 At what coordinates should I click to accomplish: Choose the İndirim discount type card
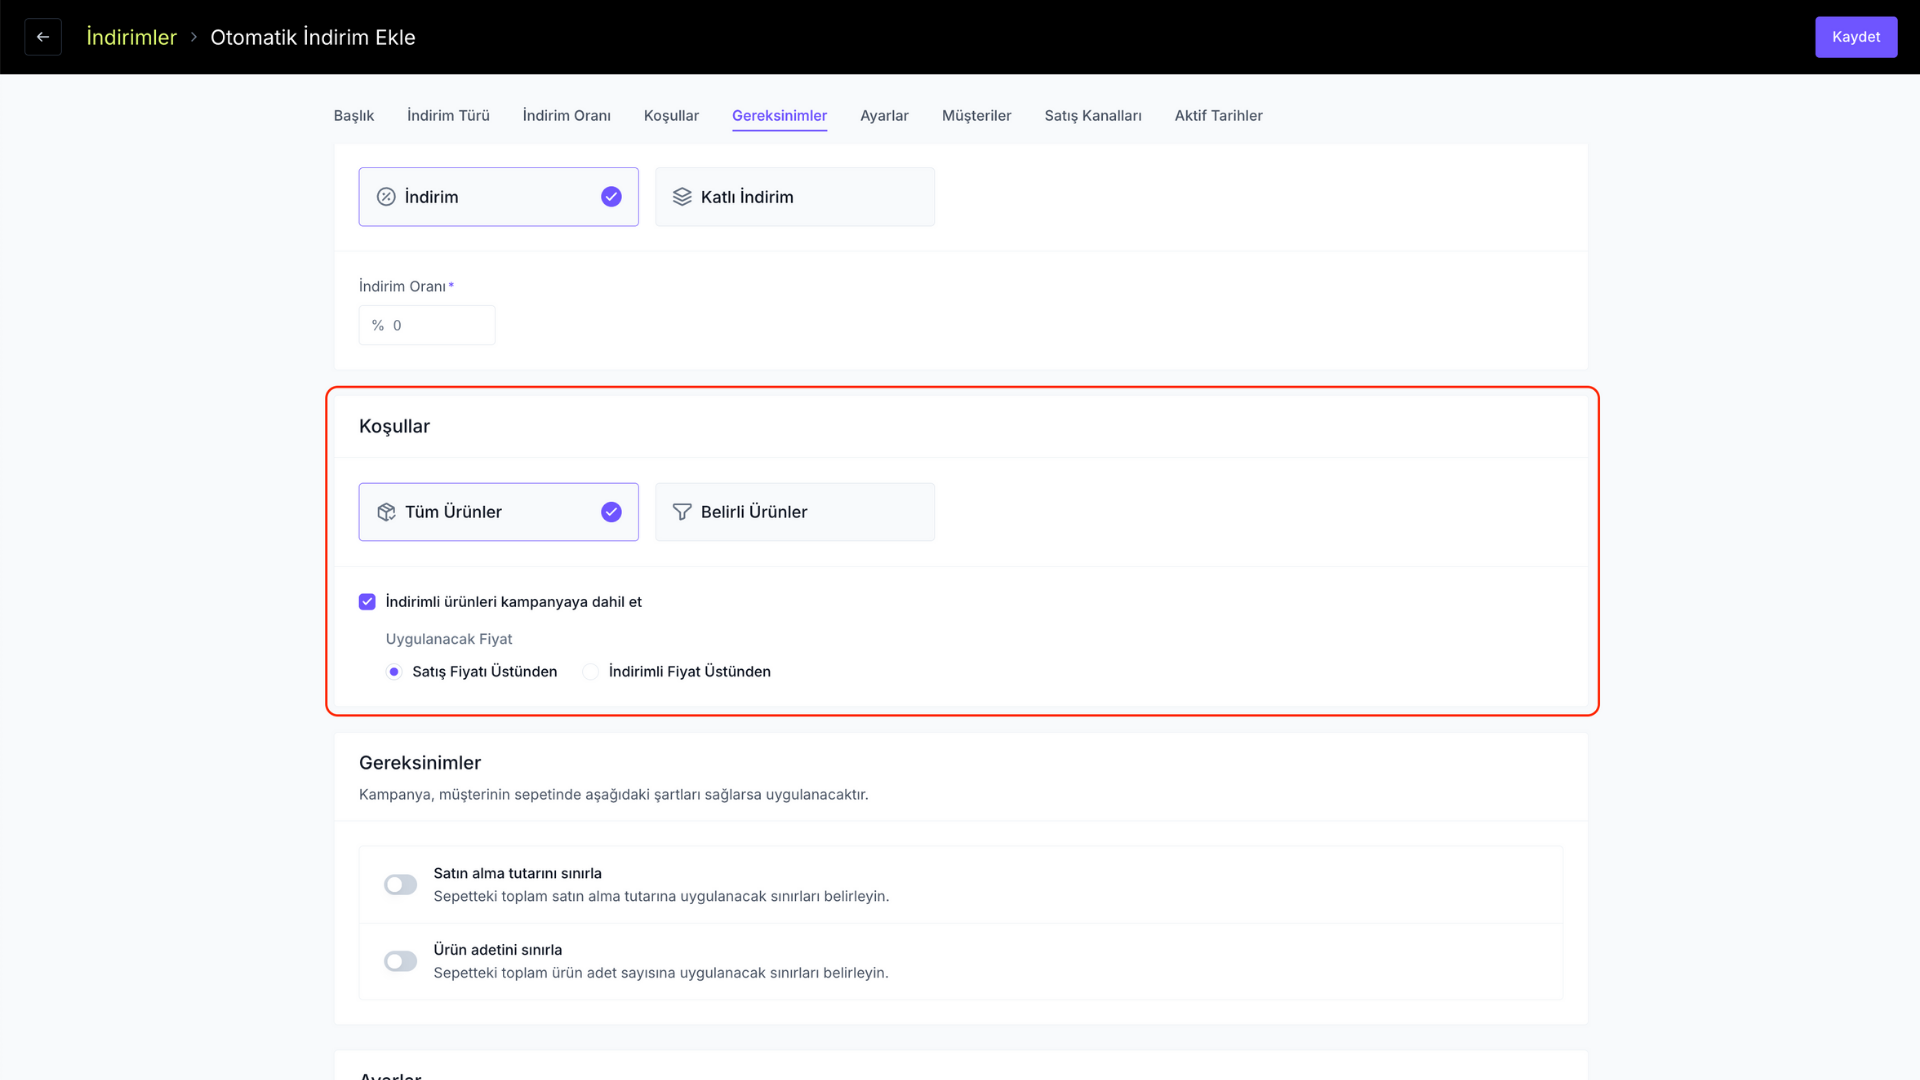[x=499, y=197]
